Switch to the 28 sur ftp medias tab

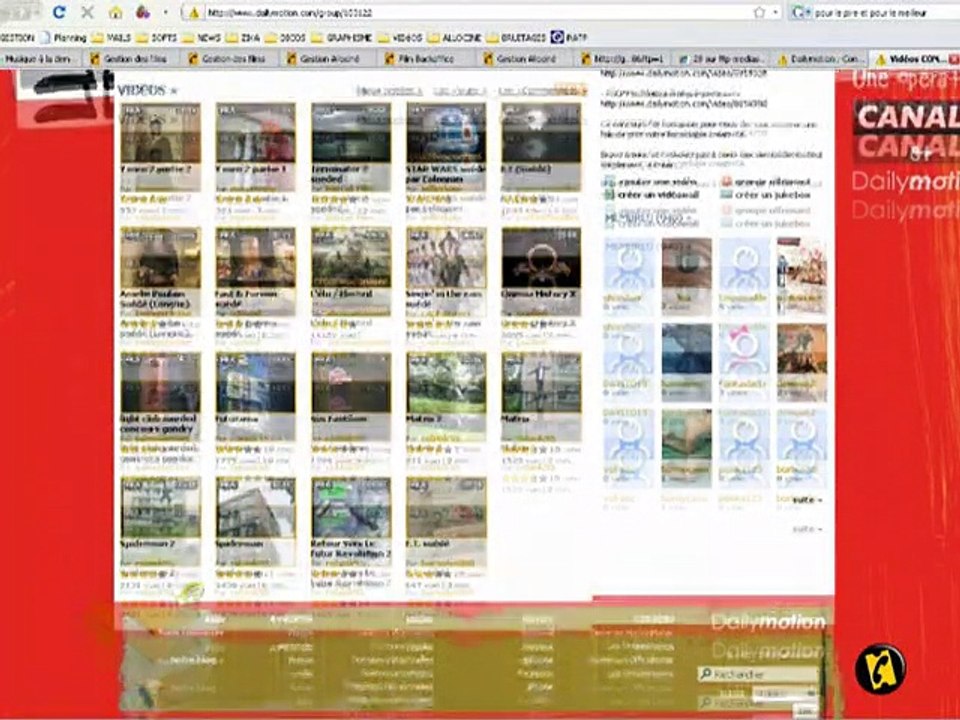click(x=722, y=59)
